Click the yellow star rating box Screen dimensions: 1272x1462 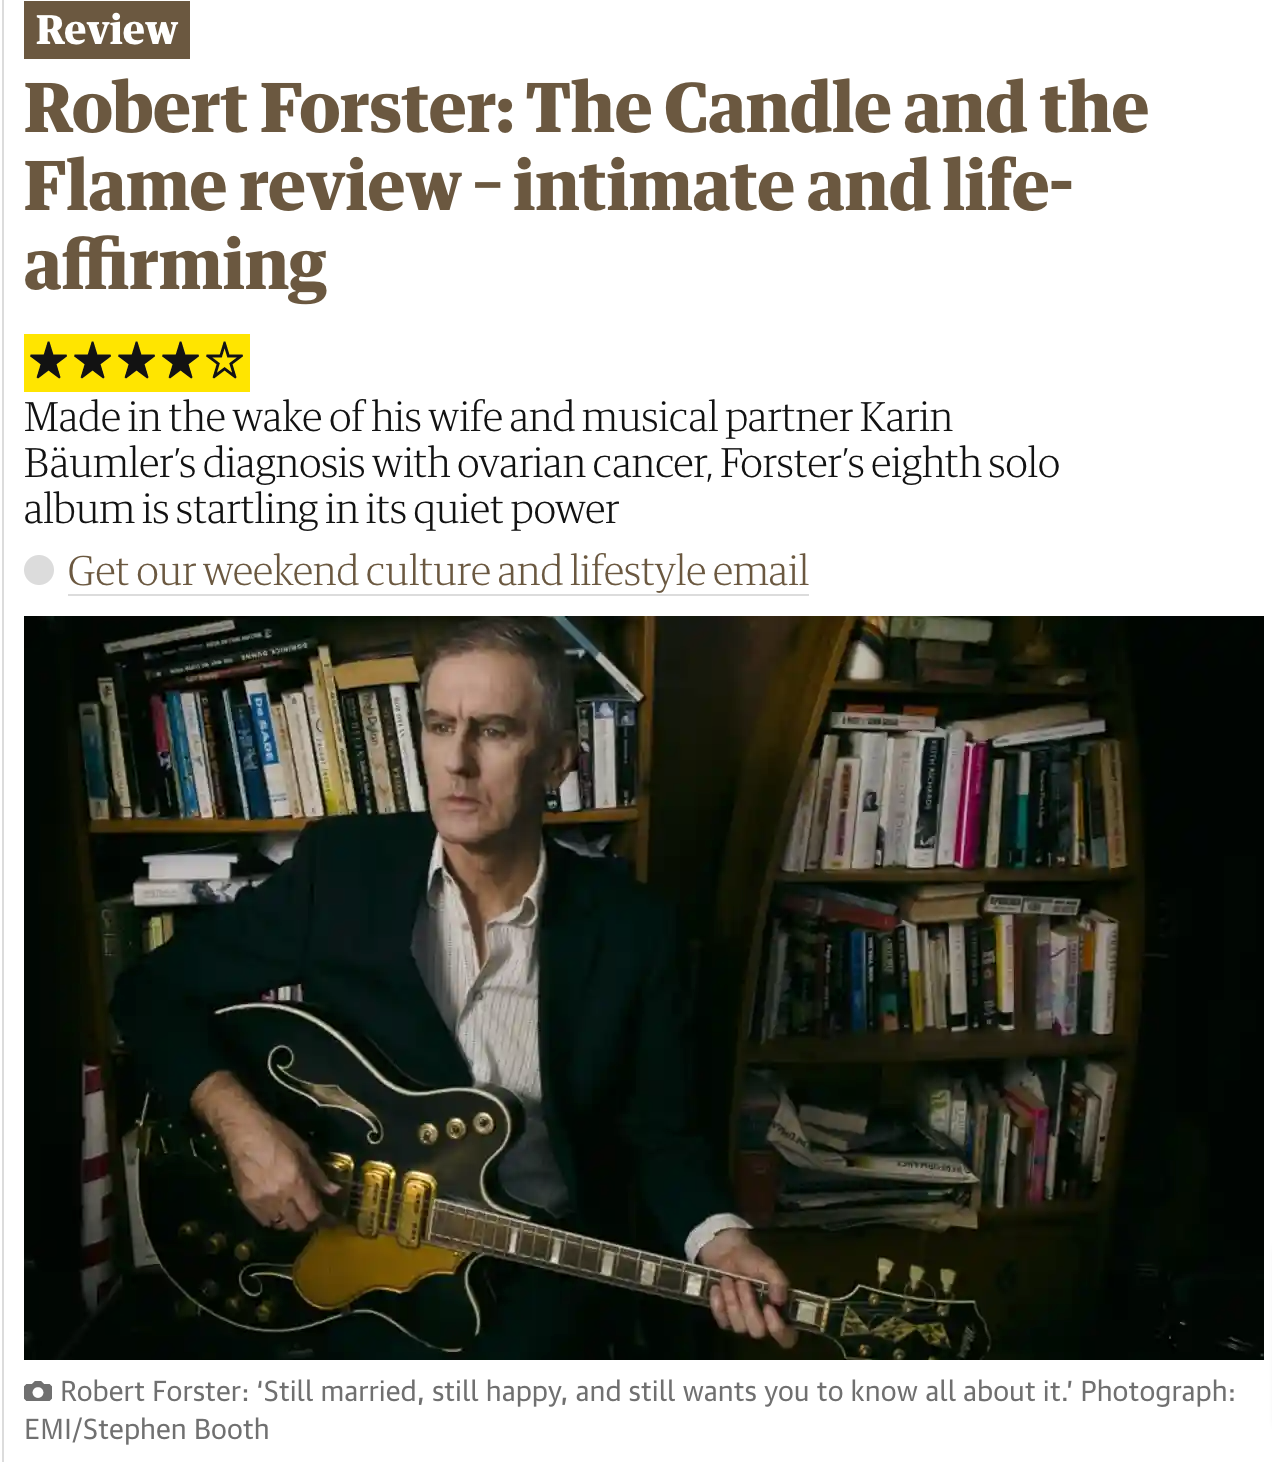tap(137, 362)
